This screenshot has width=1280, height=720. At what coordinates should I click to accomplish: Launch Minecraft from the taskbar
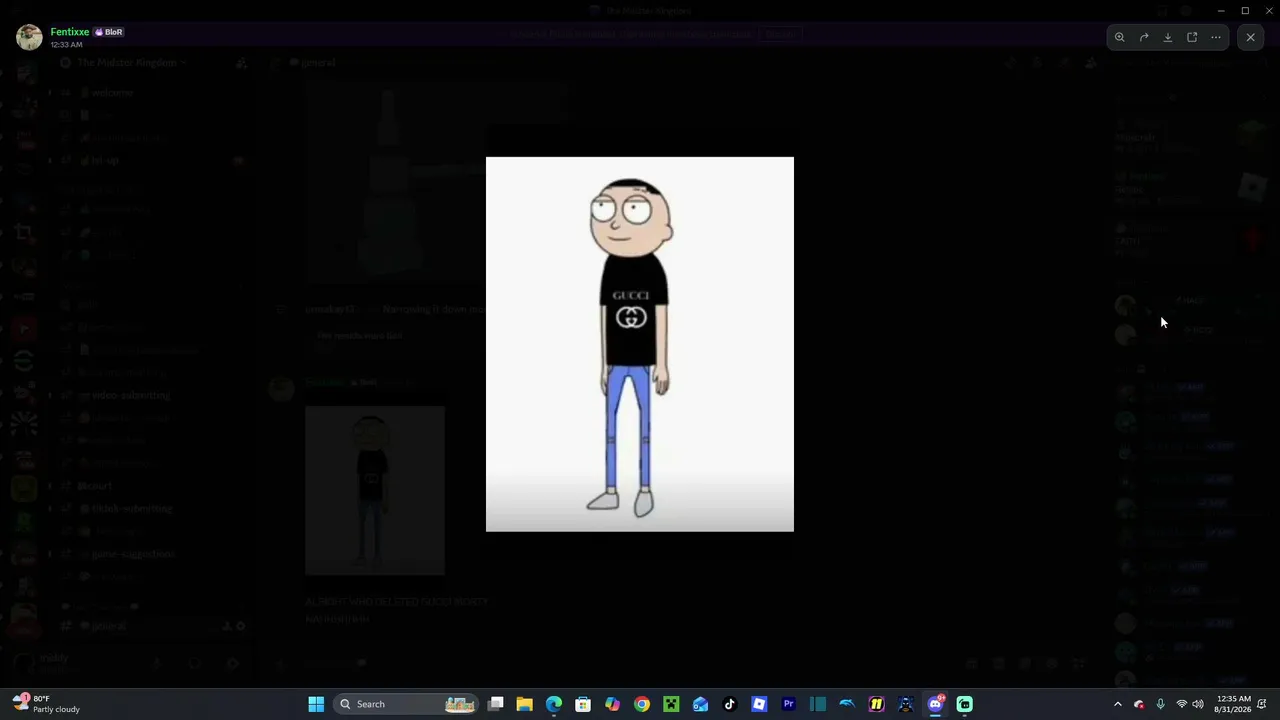tap(671, 704)
